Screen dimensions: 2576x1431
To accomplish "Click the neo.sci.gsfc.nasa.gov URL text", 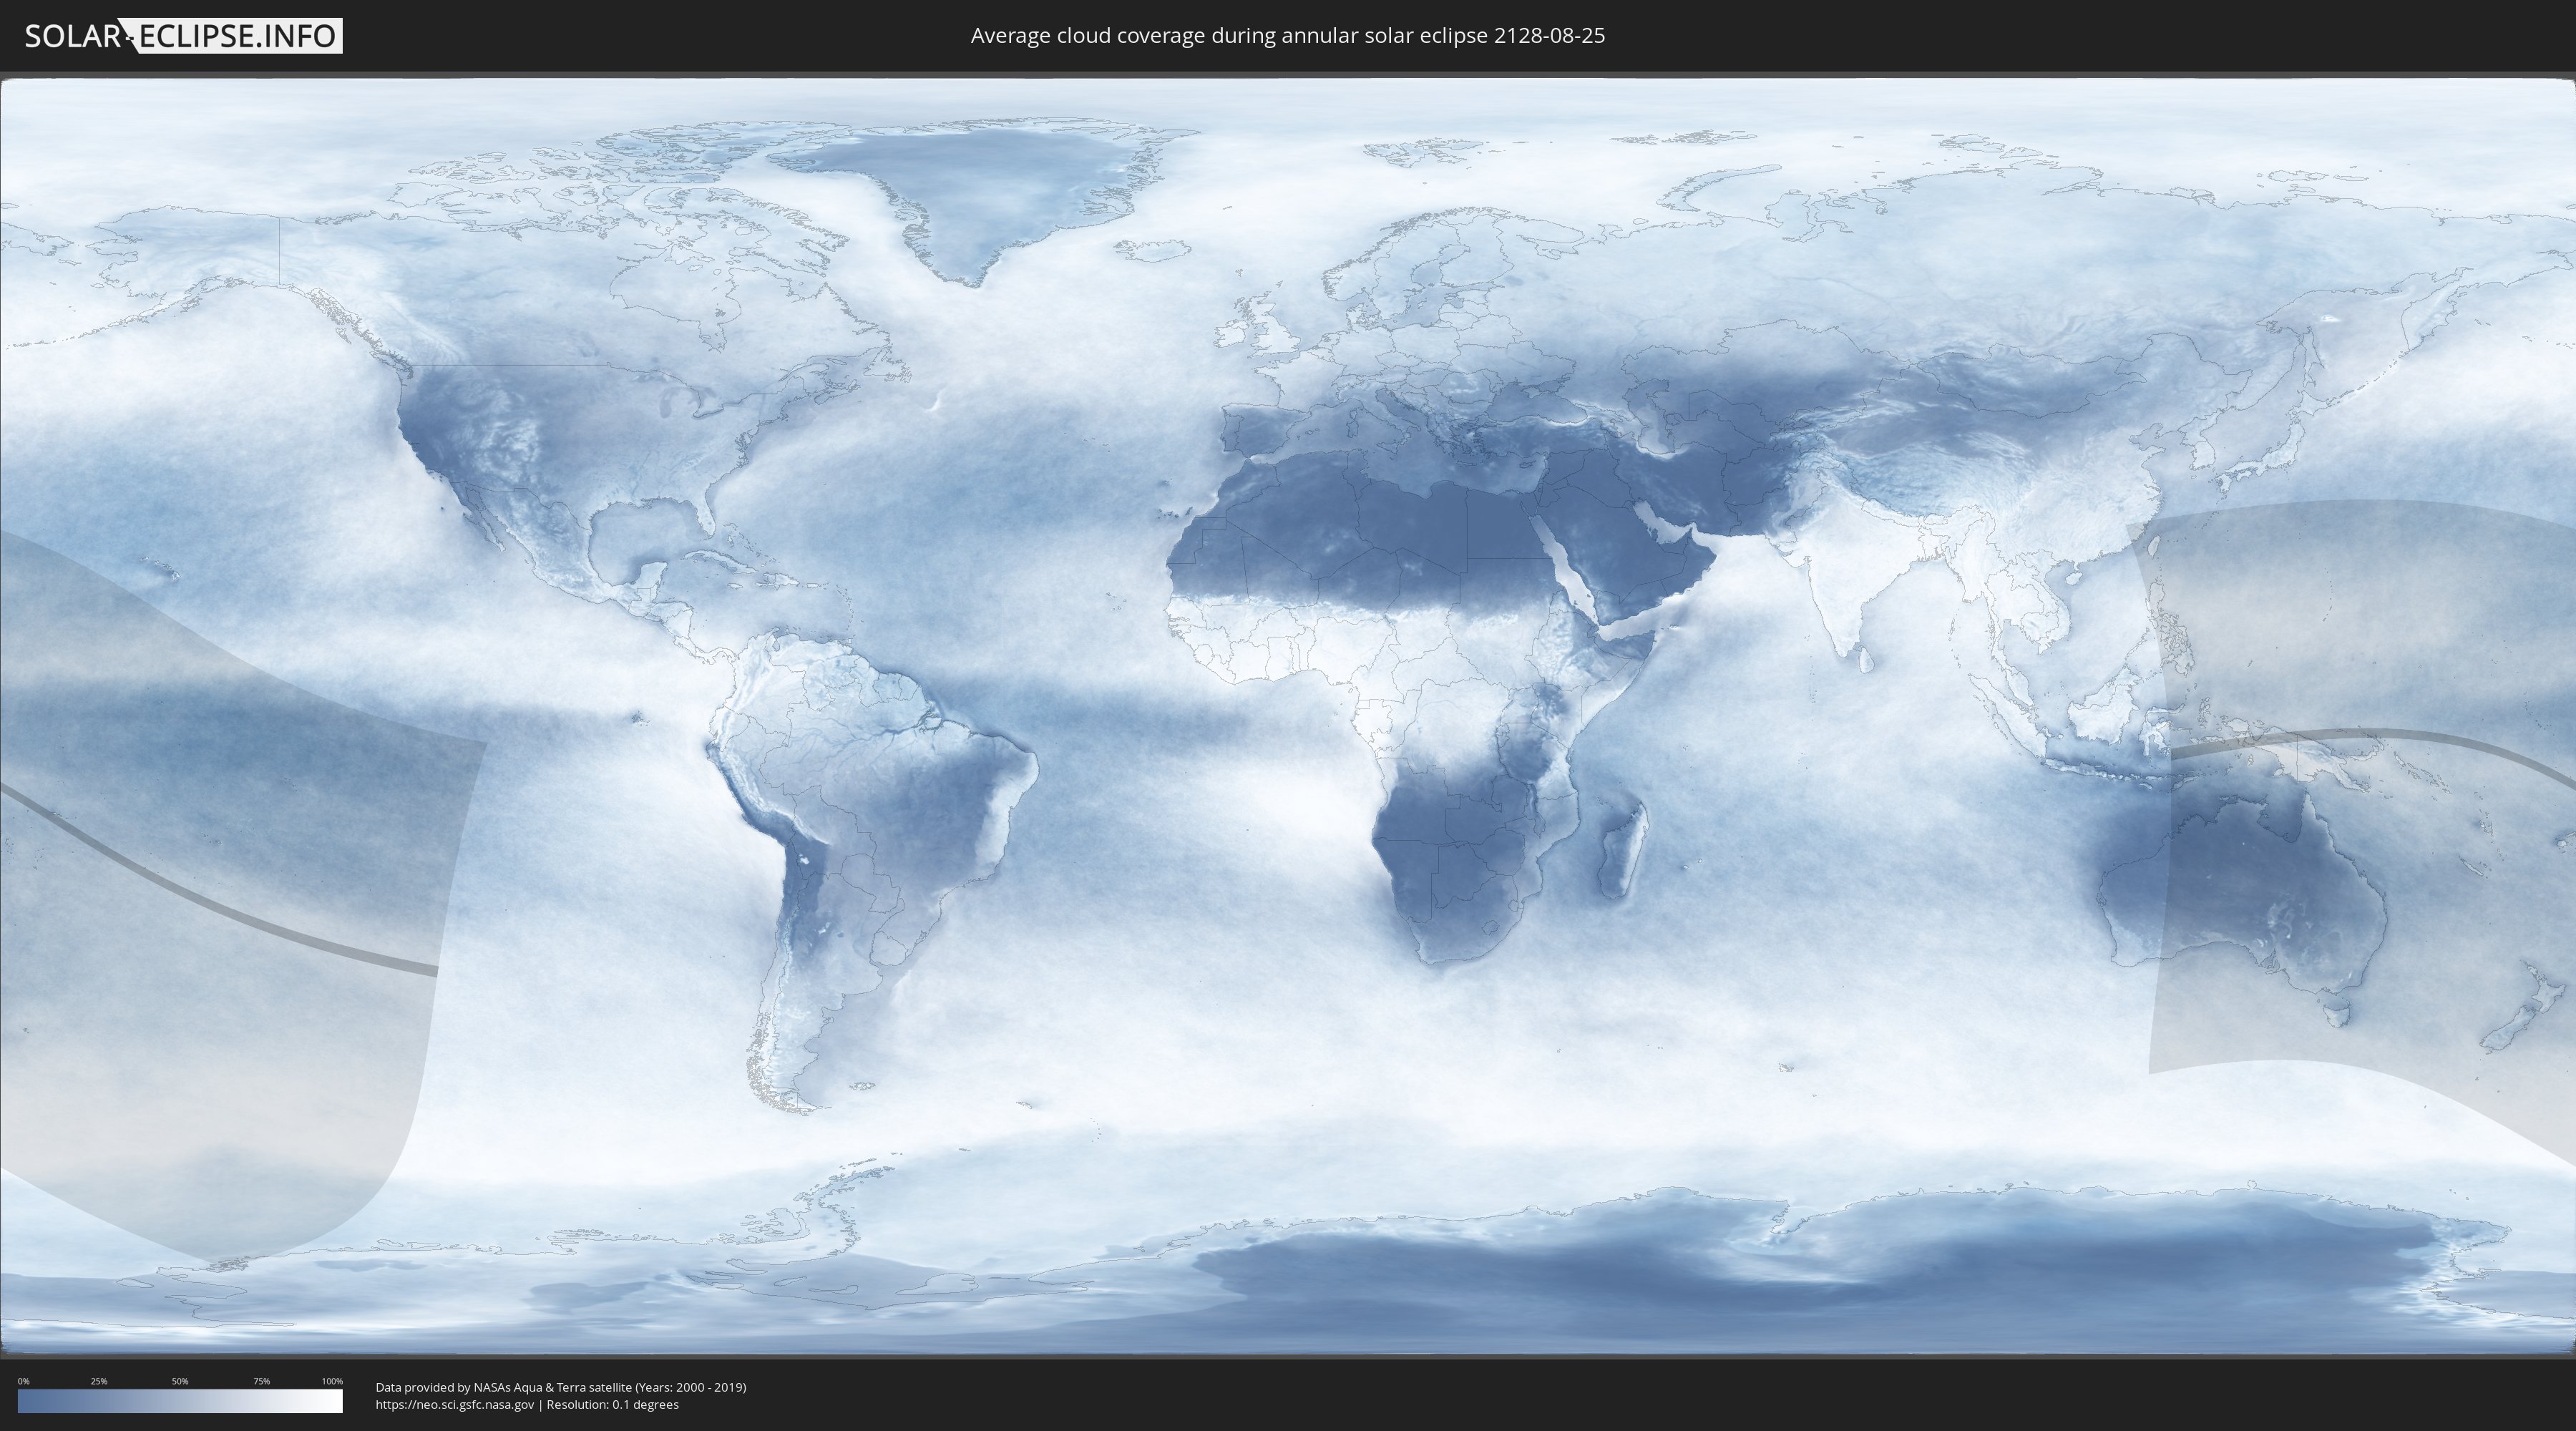I will coord(455,1405).
